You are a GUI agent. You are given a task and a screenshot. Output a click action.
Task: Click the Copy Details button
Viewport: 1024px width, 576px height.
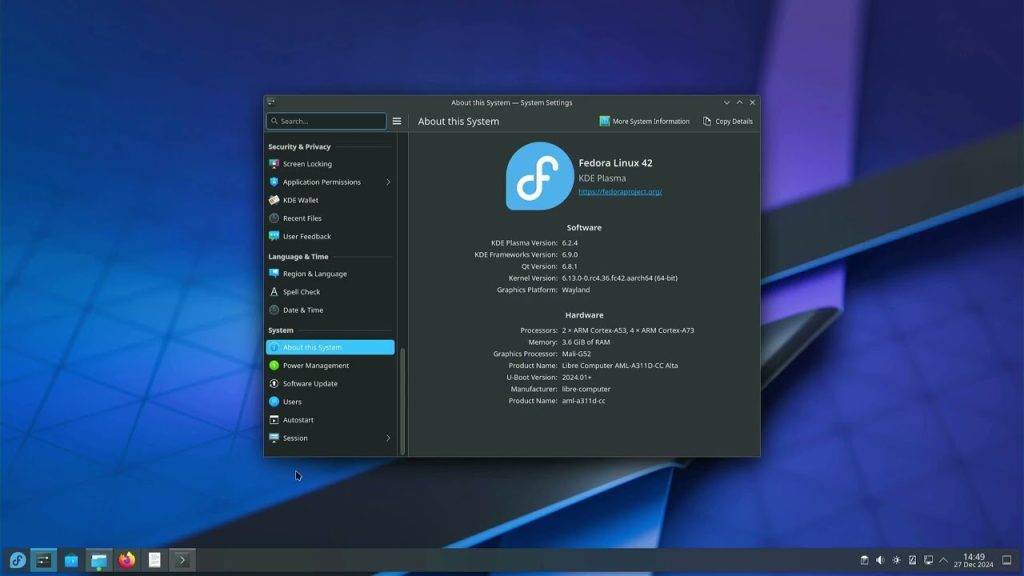[728, 121]
